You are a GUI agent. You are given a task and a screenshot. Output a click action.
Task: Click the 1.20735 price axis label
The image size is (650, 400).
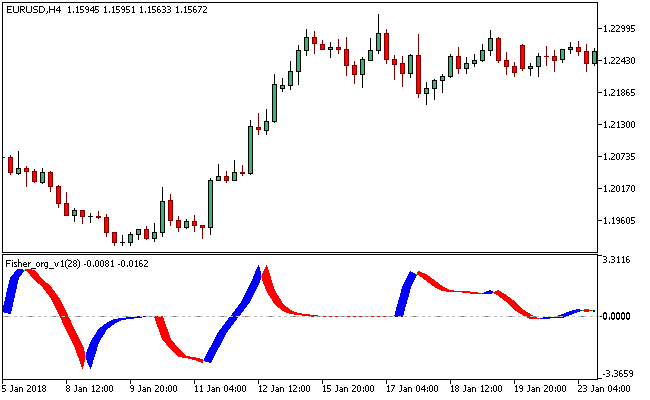click(621, 157)
